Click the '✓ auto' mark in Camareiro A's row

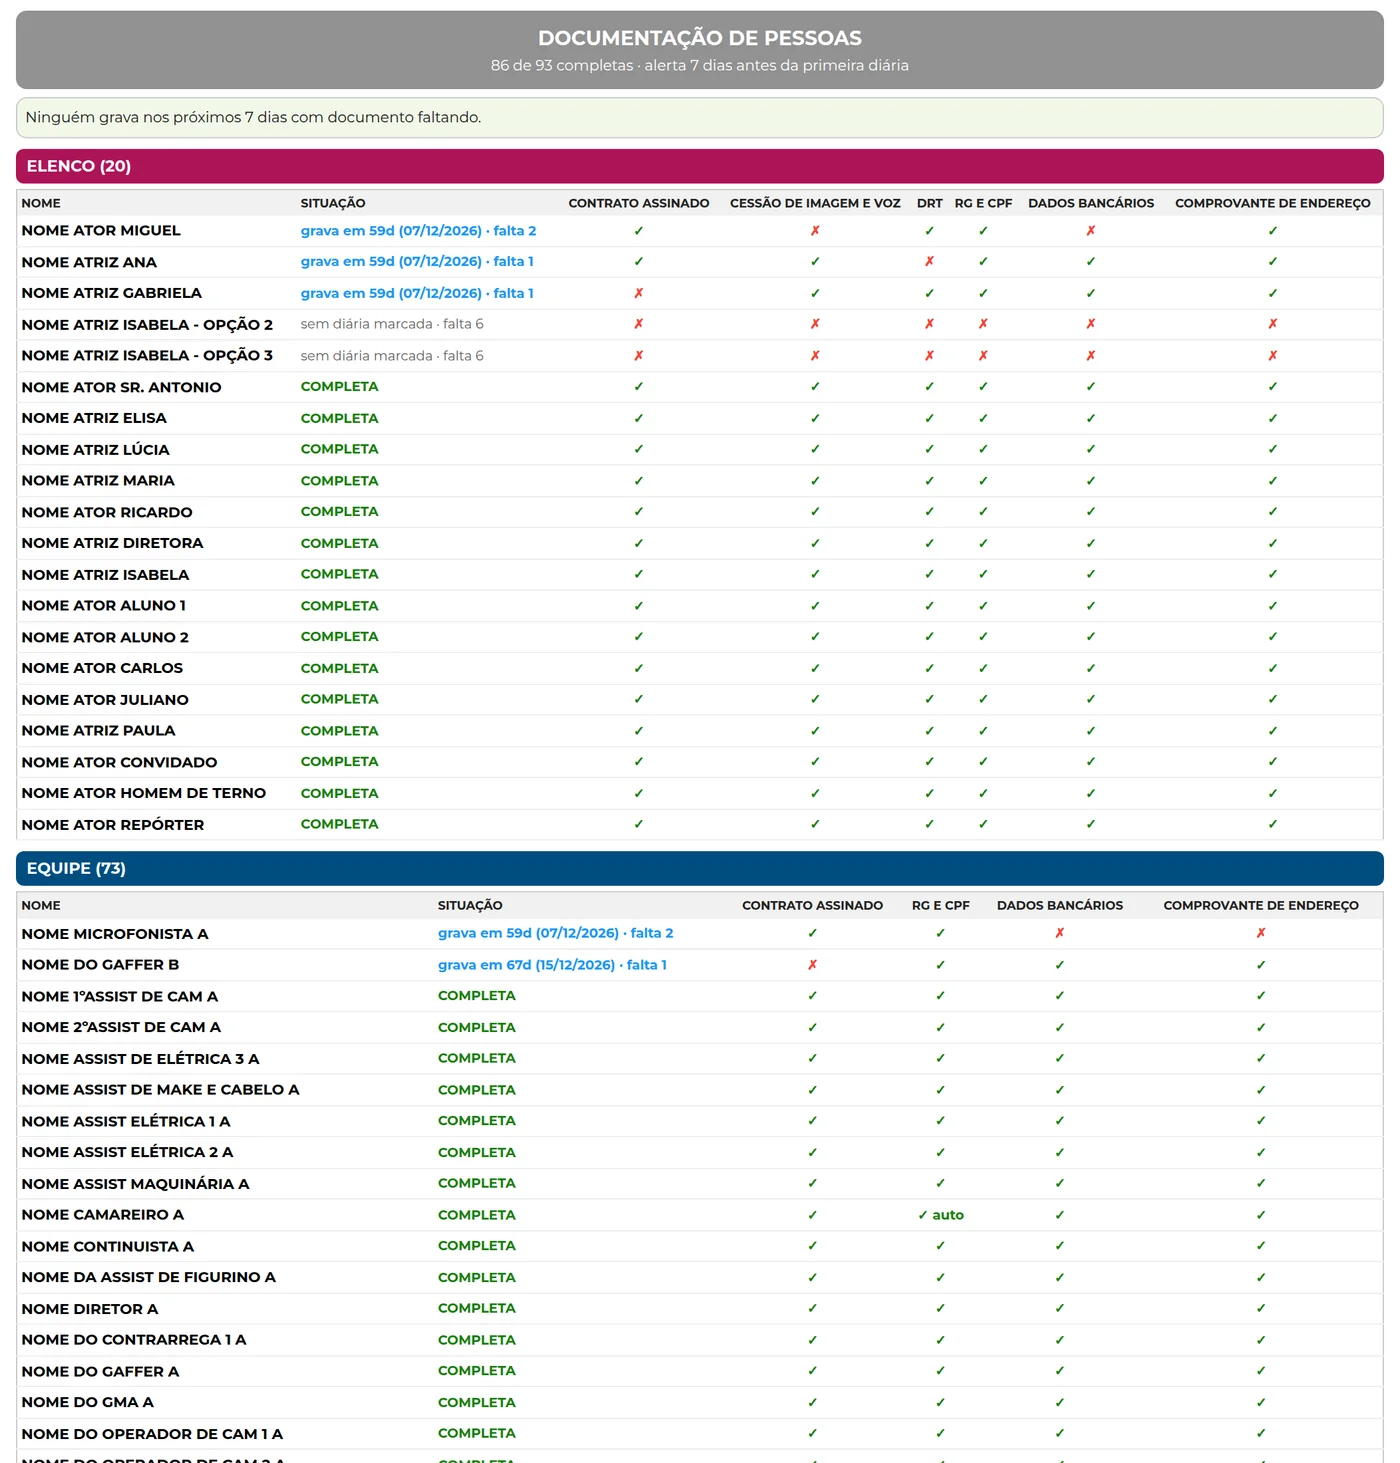[941, 1215]
